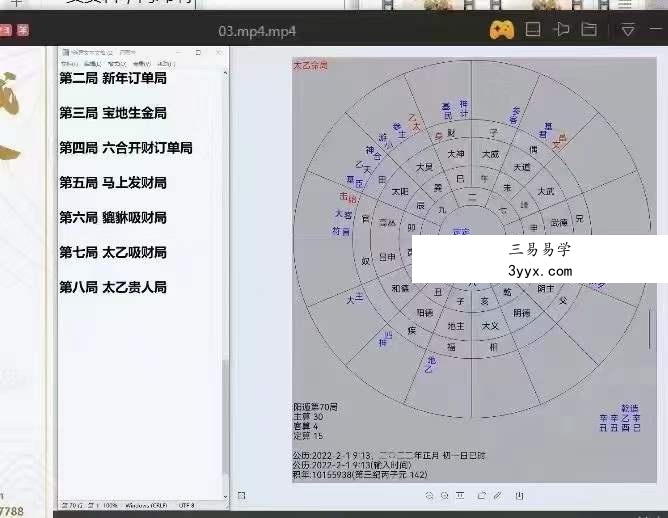Click the first red badge at title bar left
This screenshot has width=668, height=518.
[6, 30]
